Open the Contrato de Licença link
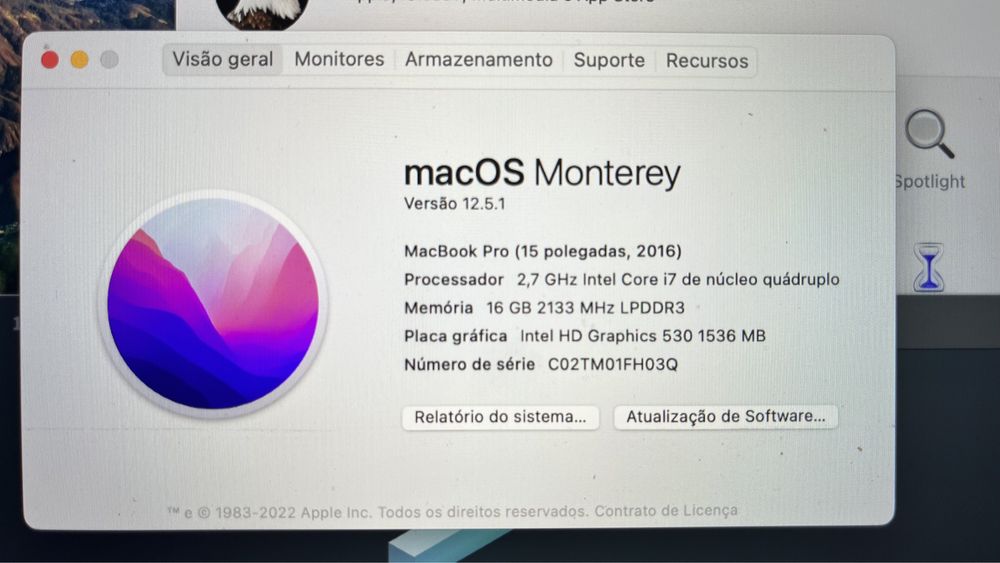Screen dimensions: 1000x563 click(666, 511)
